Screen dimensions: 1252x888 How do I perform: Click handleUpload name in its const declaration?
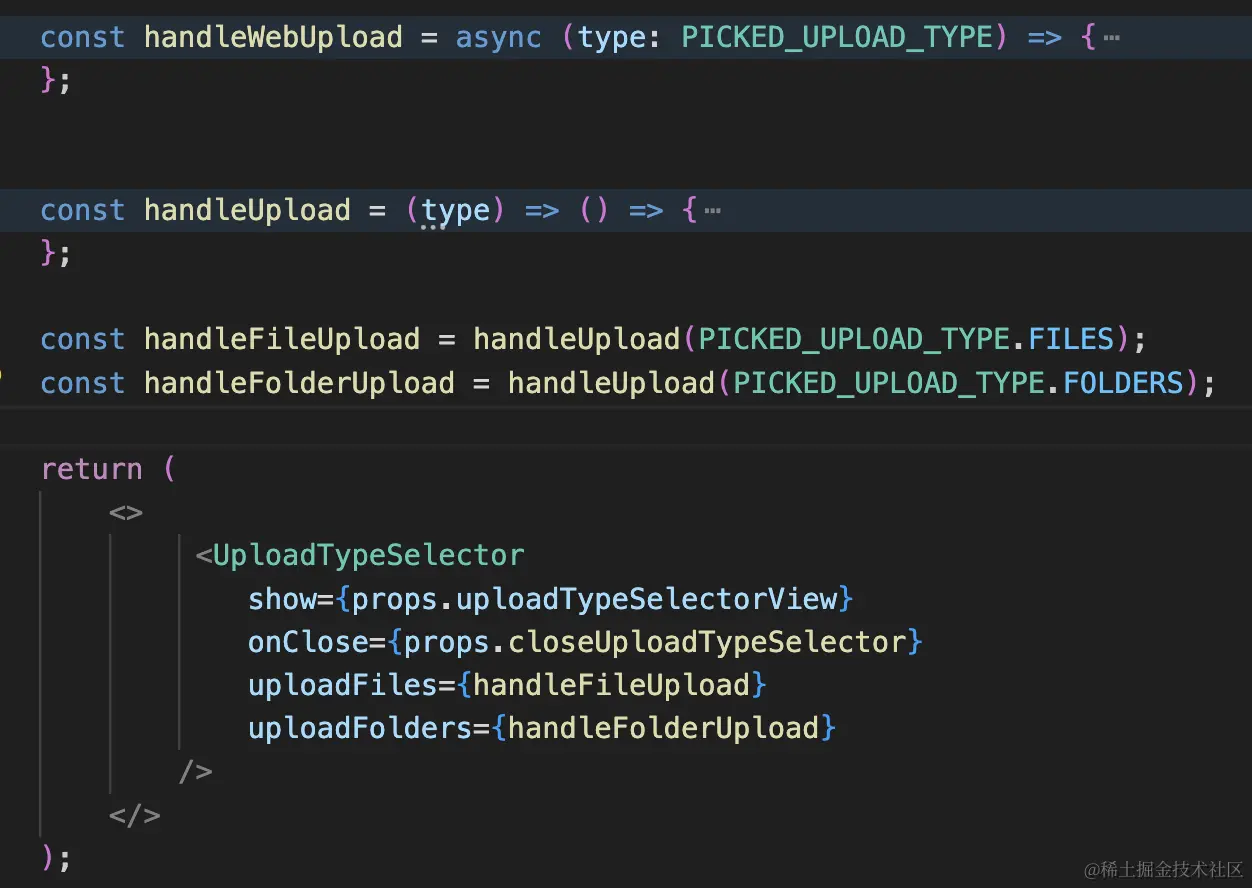pyautogui.click(x=247, y=211)
